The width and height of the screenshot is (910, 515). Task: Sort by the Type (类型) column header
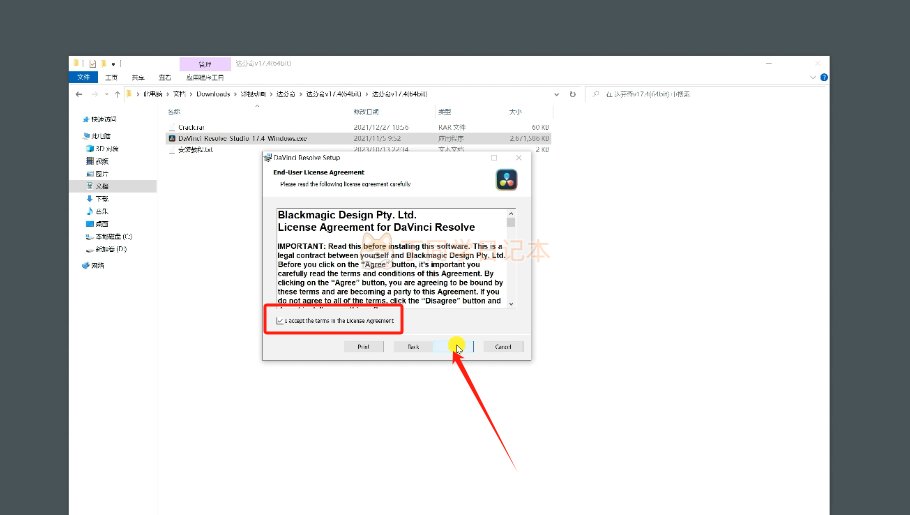point(445,111)
